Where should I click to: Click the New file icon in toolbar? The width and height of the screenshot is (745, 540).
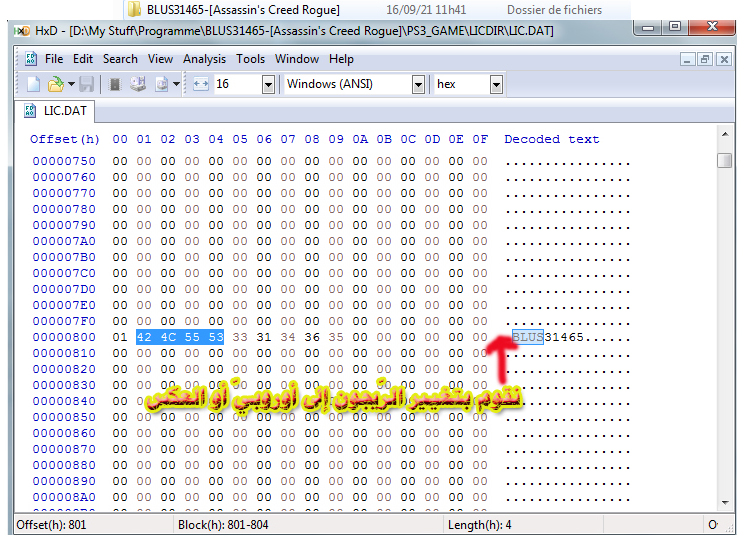pos(33,85)
